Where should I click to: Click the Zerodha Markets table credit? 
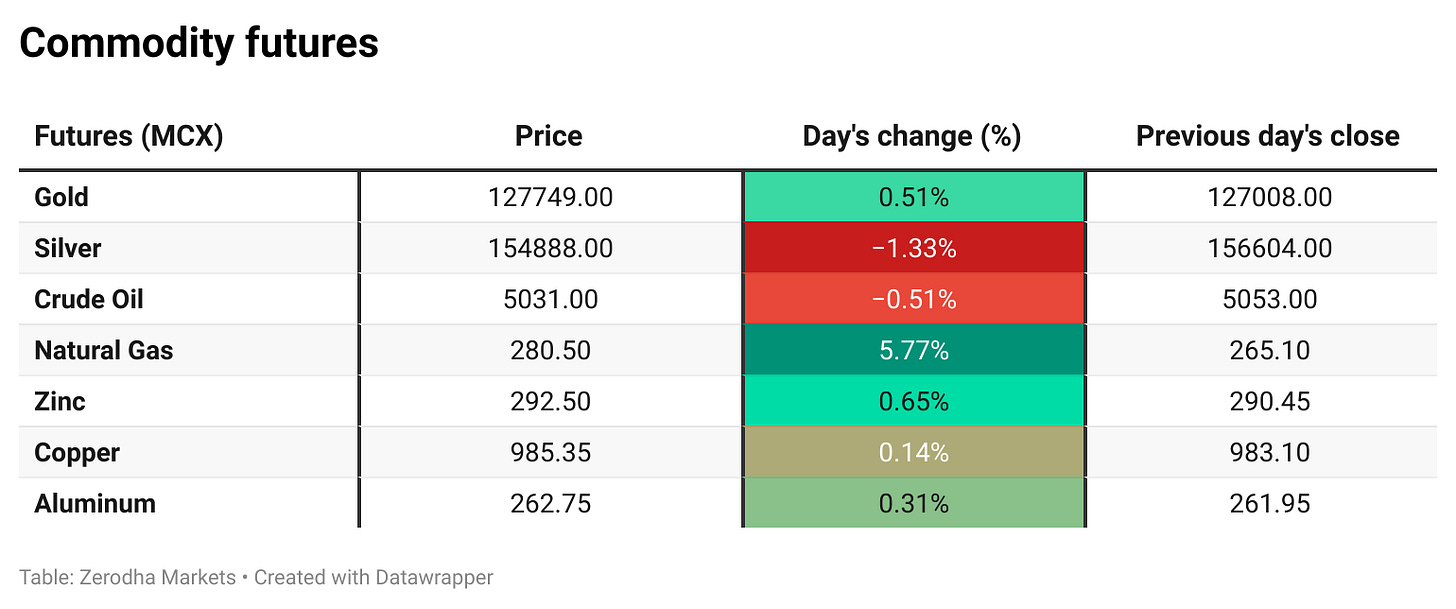(127, 577)
